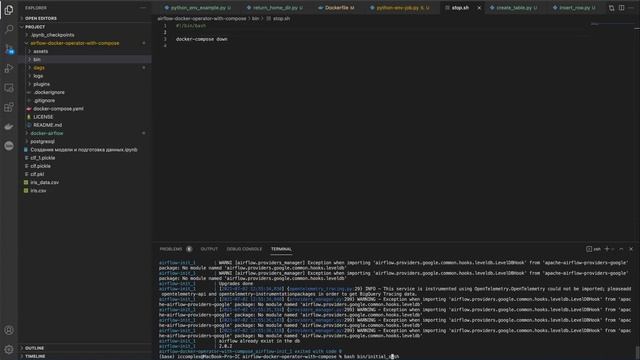Open the DEBUG CONSOLE panel tab
Image resolution: width=640 pixels, height=360 pixels.
[244, 249]
